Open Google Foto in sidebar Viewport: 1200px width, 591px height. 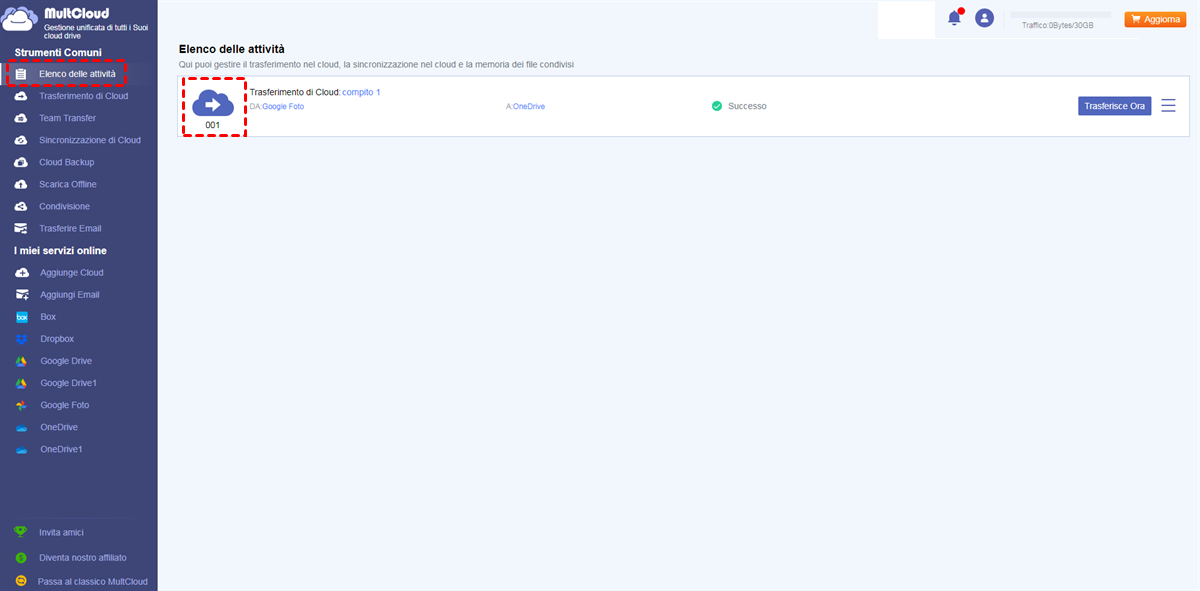(65, 405)
